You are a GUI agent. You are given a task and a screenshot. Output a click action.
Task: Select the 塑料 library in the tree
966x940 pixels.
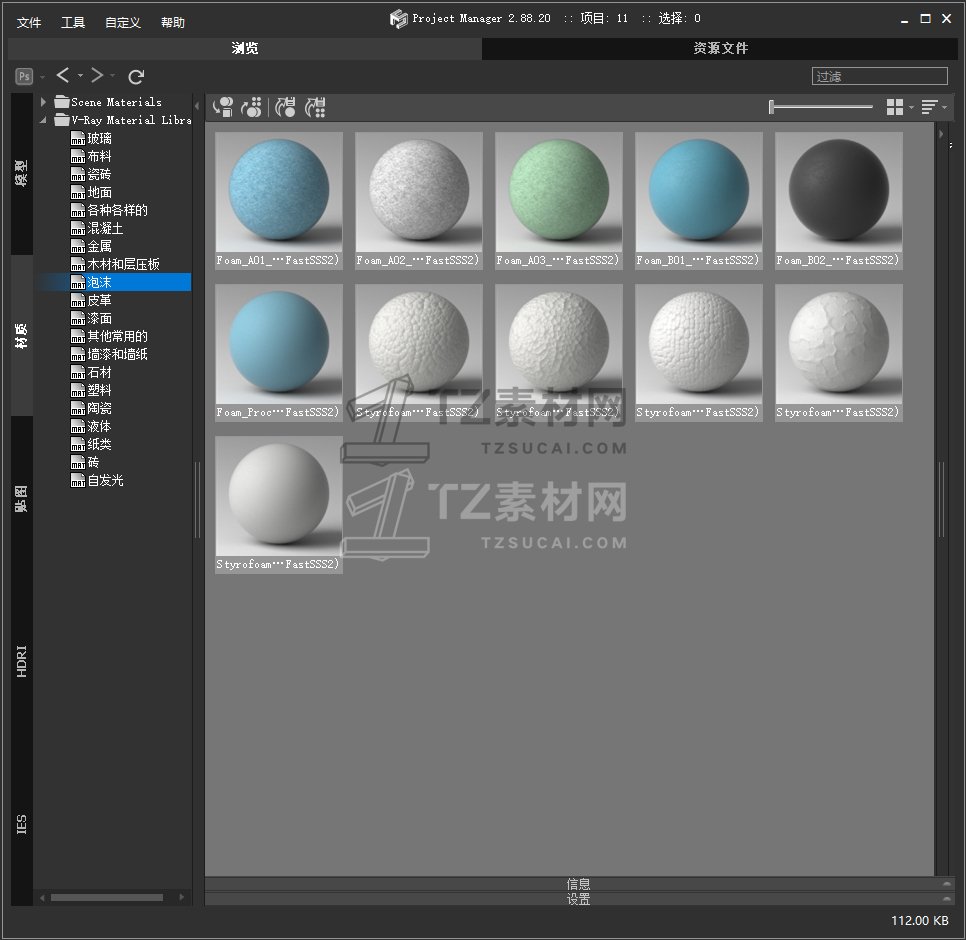point(99,390)
